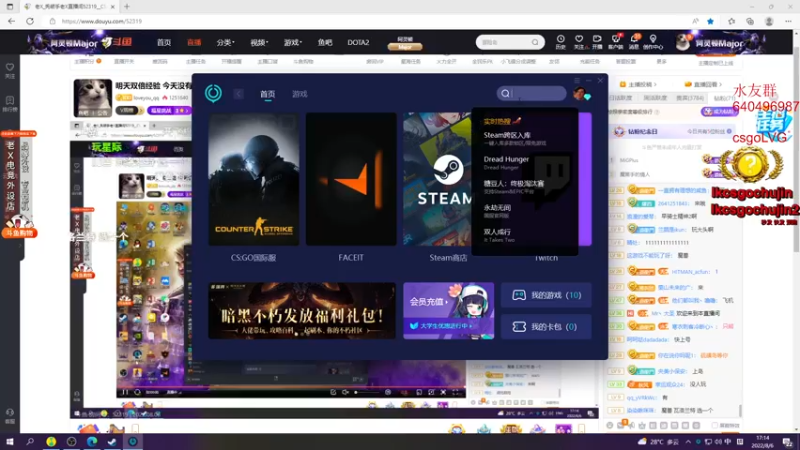Click the cat streamer avatar
This screenshot has height=450, width=800.
pyautogui.click(x=92, y=98)
